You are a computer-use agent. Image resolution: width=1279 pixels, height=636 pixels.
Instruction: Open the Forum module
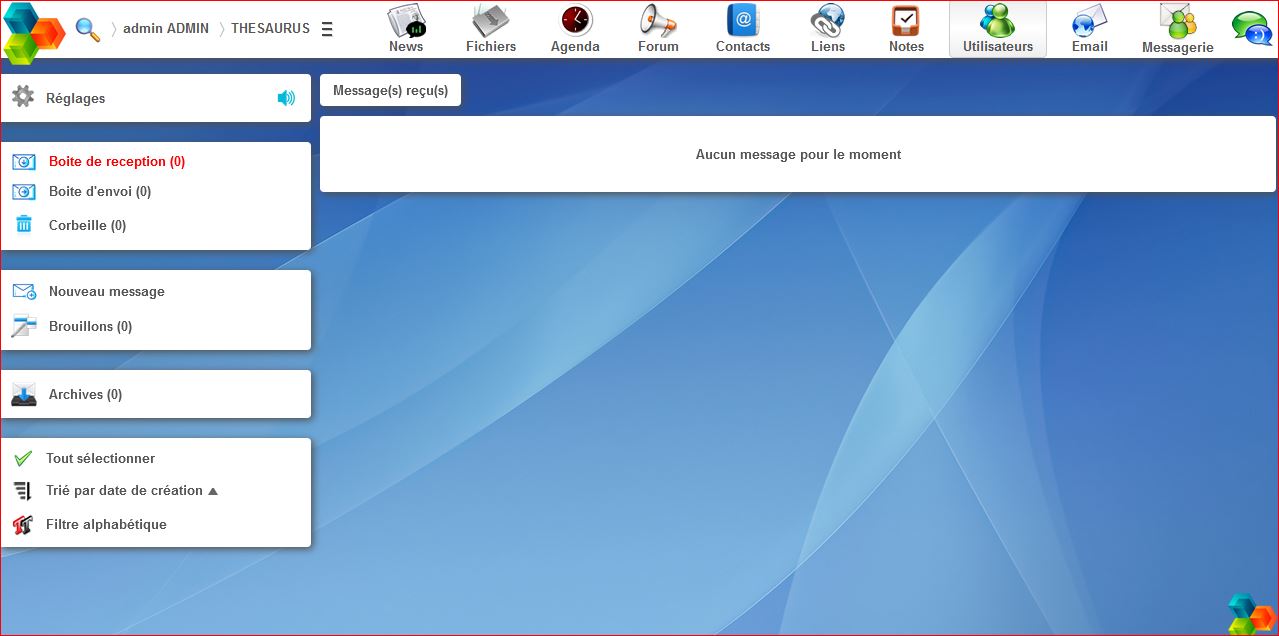click(657, 28)
